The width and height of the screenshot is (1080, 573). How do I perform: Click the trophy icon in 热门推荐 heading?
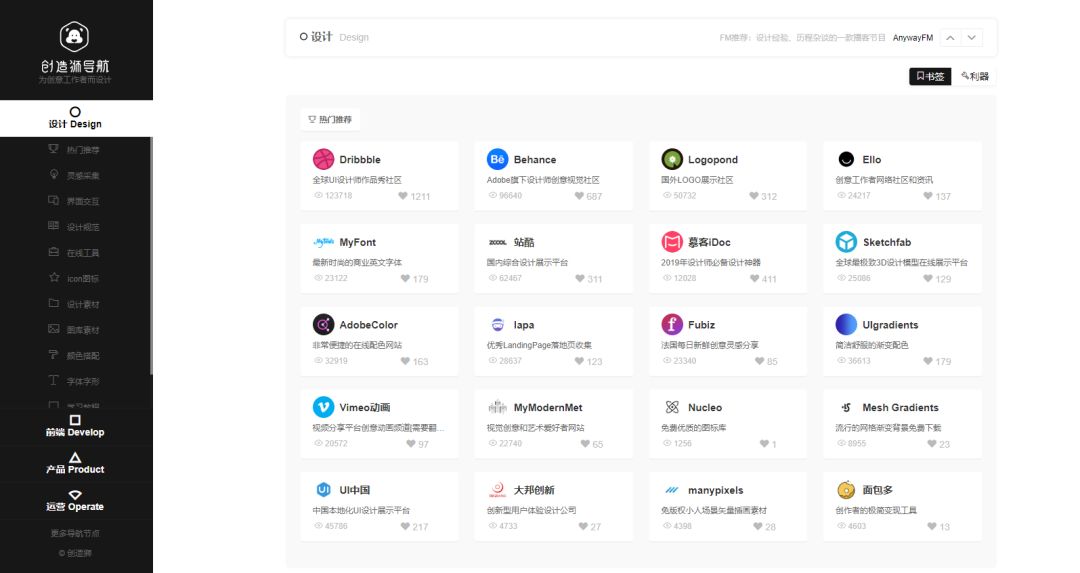pyautogui.click(x=312, y=120)
